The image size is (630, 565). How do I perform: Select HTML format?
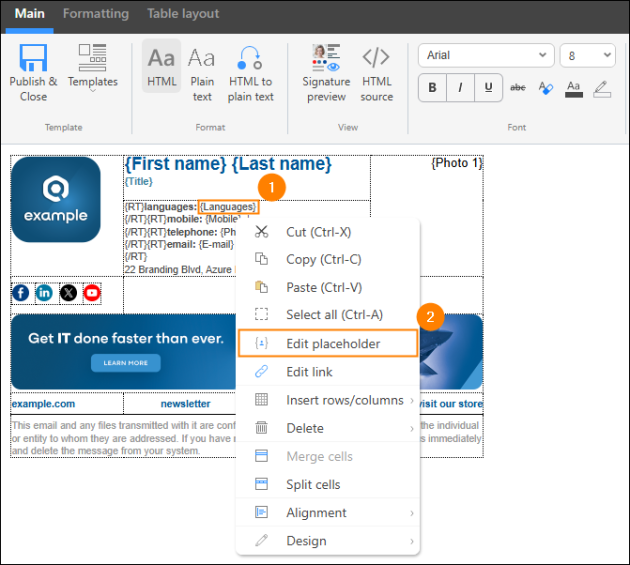click(162, 66)
